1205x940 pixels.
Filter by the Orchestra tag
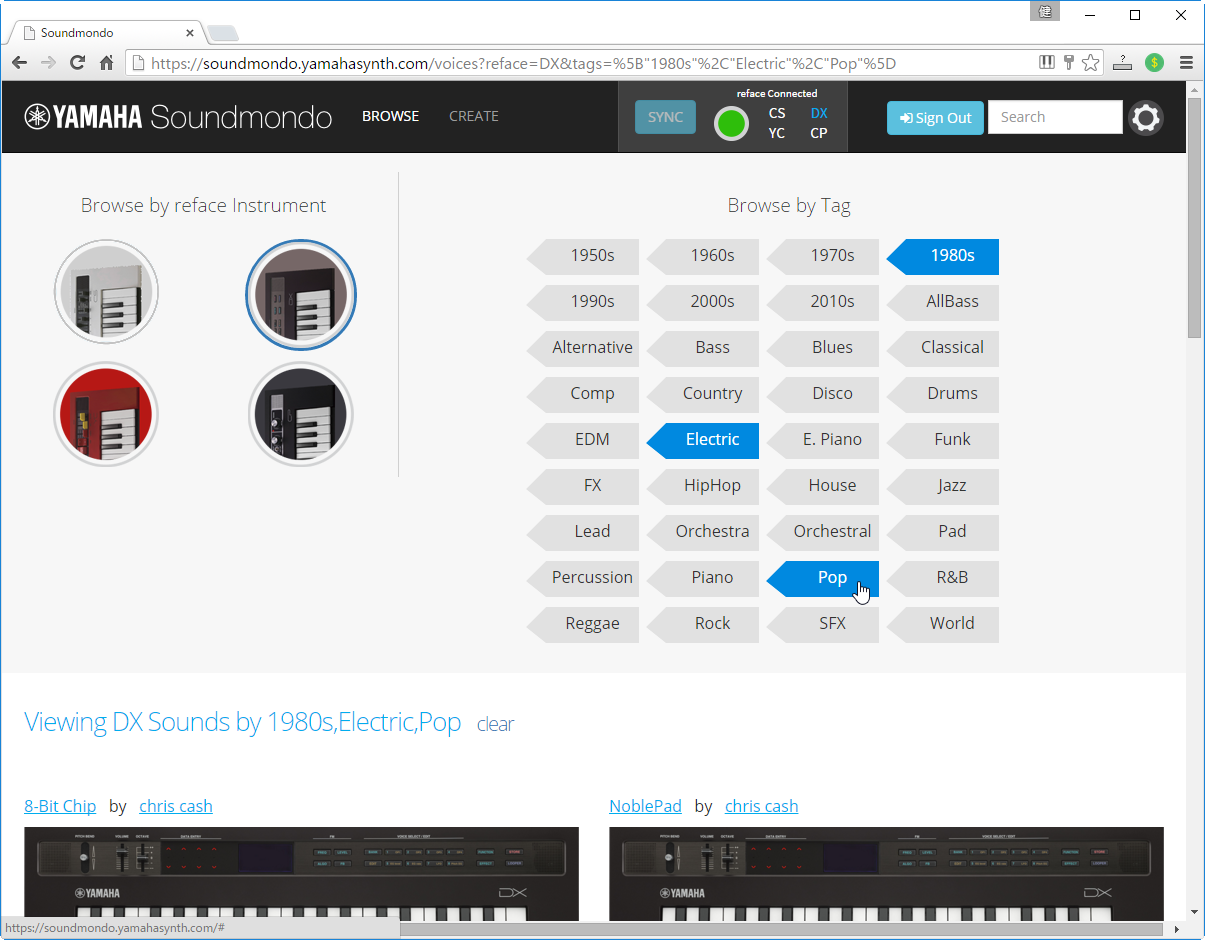703,533
